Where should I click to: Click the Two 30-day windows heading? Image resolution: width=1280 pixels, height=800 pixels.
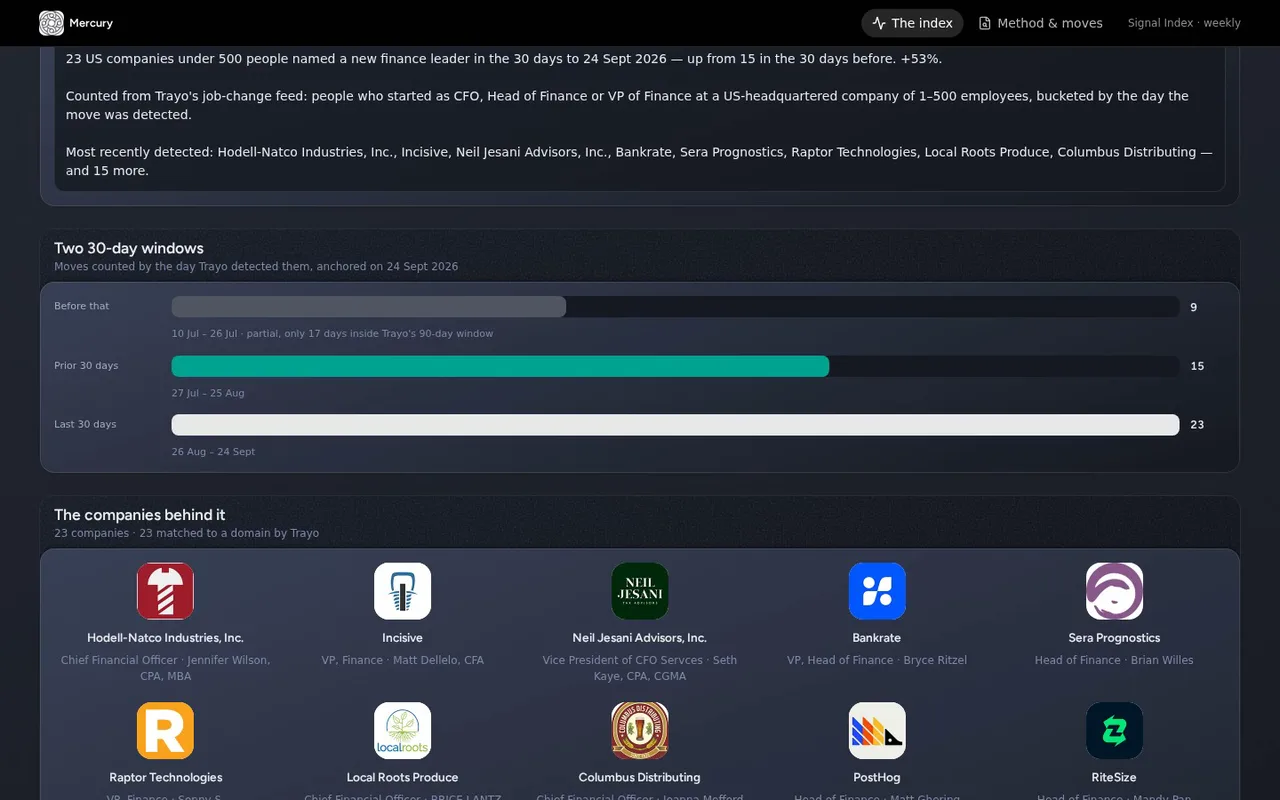click(129, 248)
